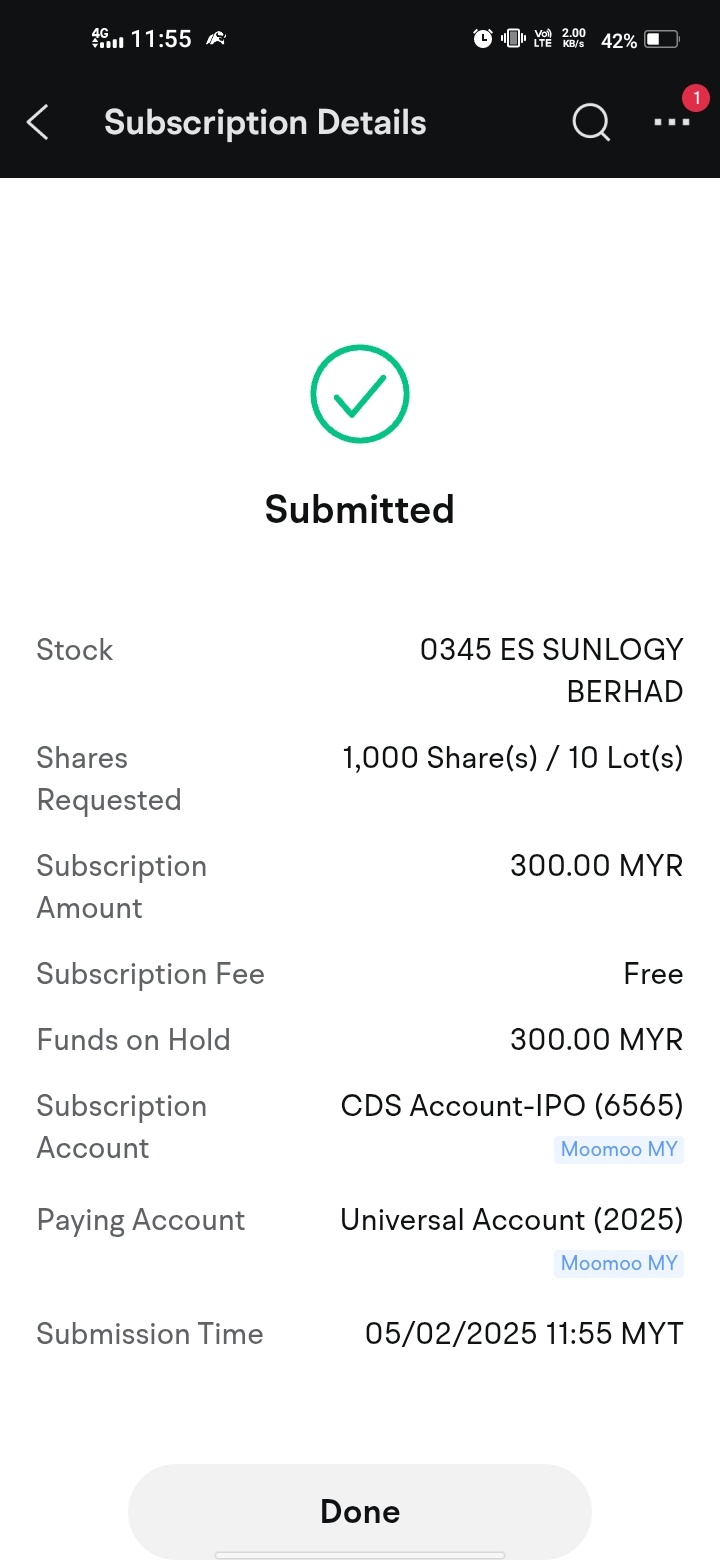The width and height of the screenshot is (720, 1560).
Task: Tap the alarm clock status icon
Action: [x=483, y=39]
